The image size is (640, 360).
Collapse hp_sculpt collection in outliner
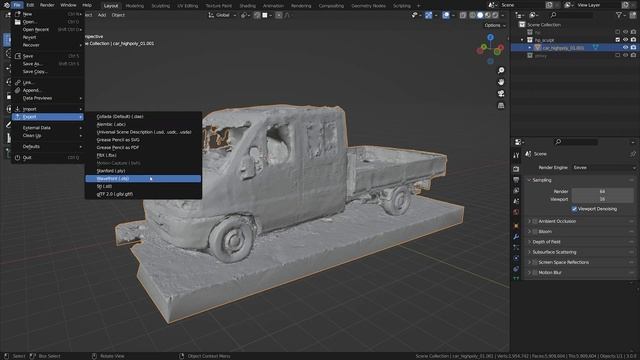pos(522,40)
